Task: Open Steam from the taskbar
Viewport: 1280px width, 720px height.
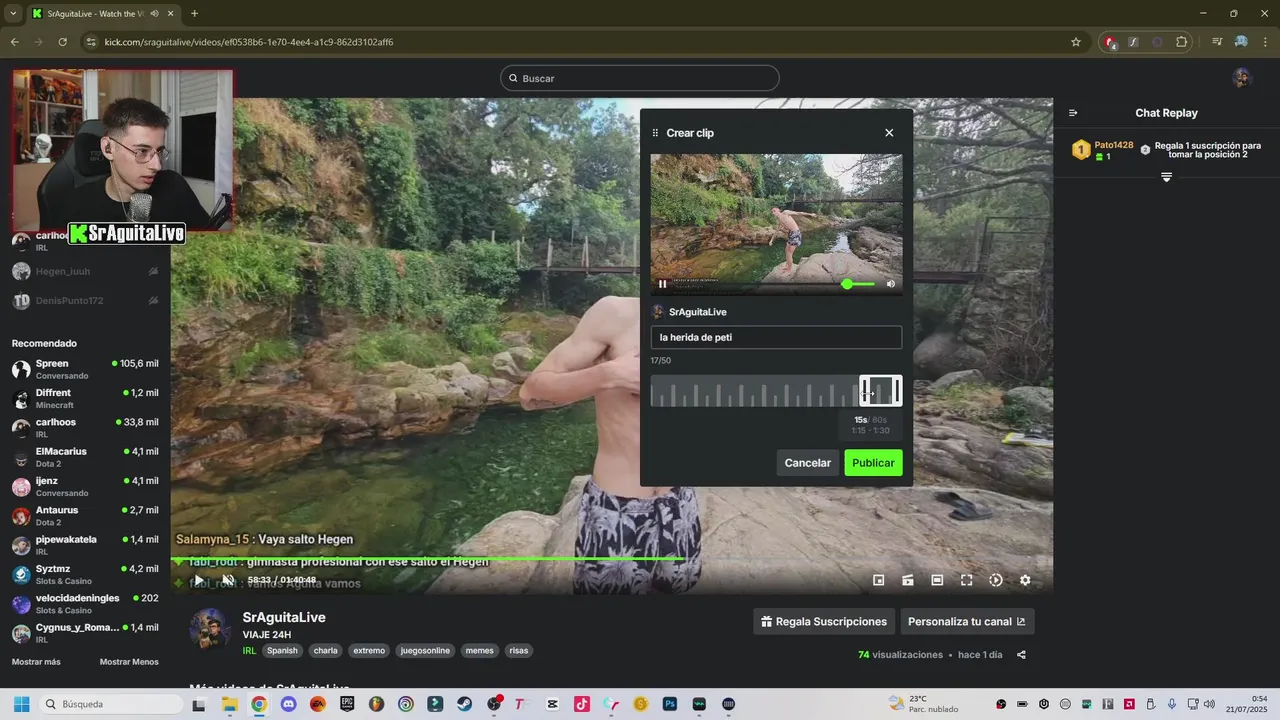Action: click(464, 704)
